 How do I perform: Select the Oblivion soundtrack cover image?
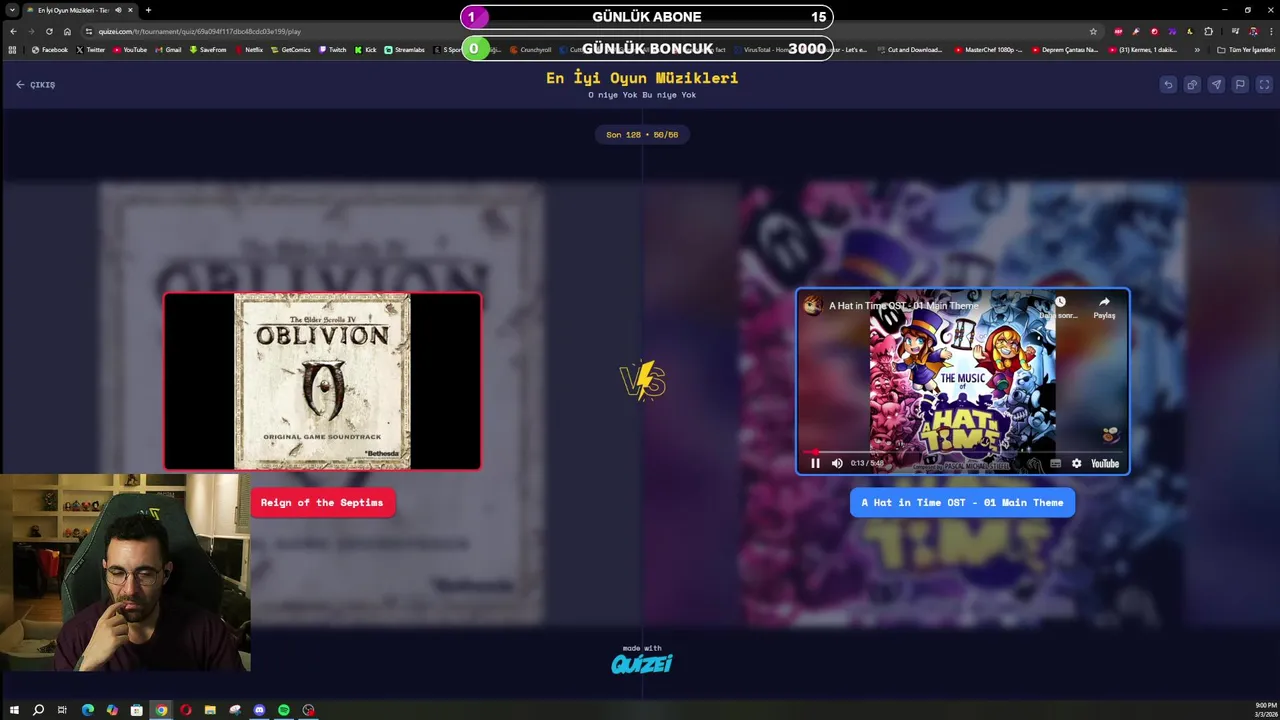click(x=322, y=381)
